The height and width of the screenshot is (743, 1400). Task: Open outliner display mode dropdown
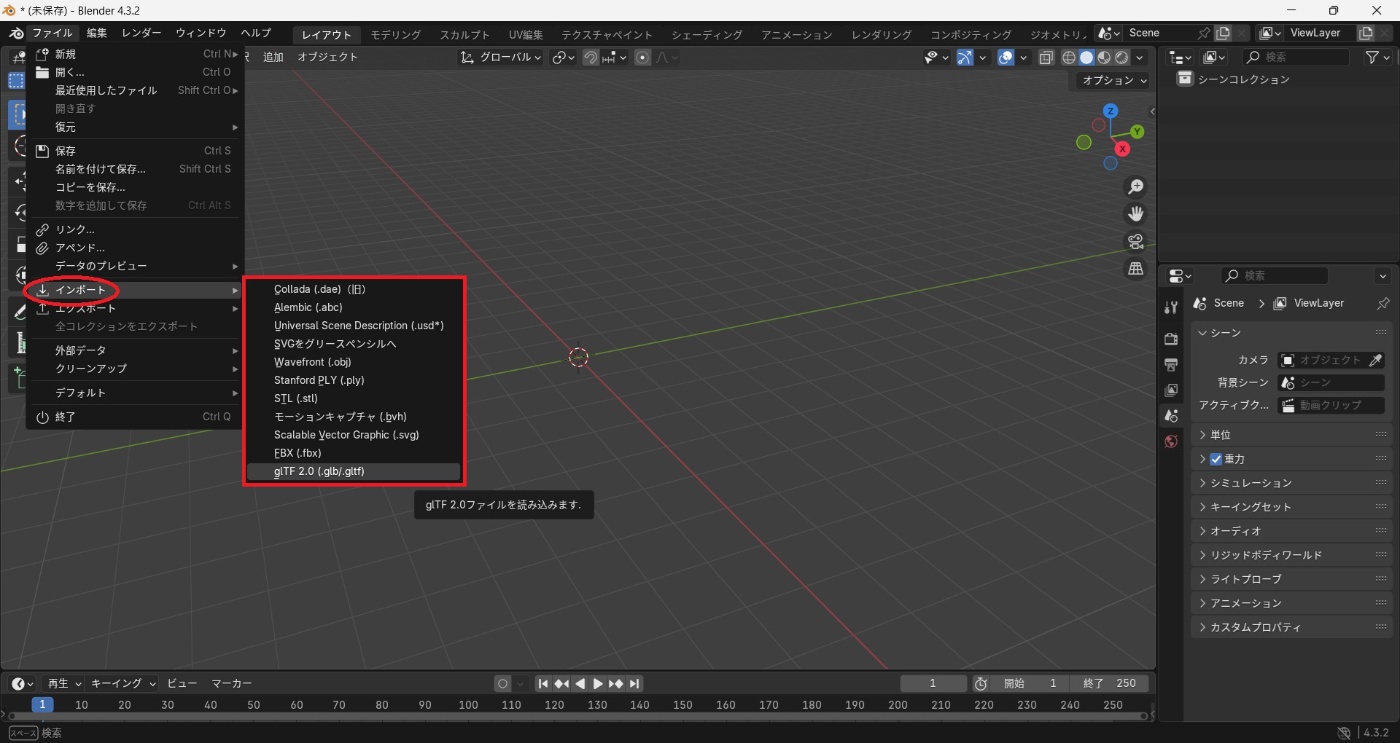(x=1181, y=58)
